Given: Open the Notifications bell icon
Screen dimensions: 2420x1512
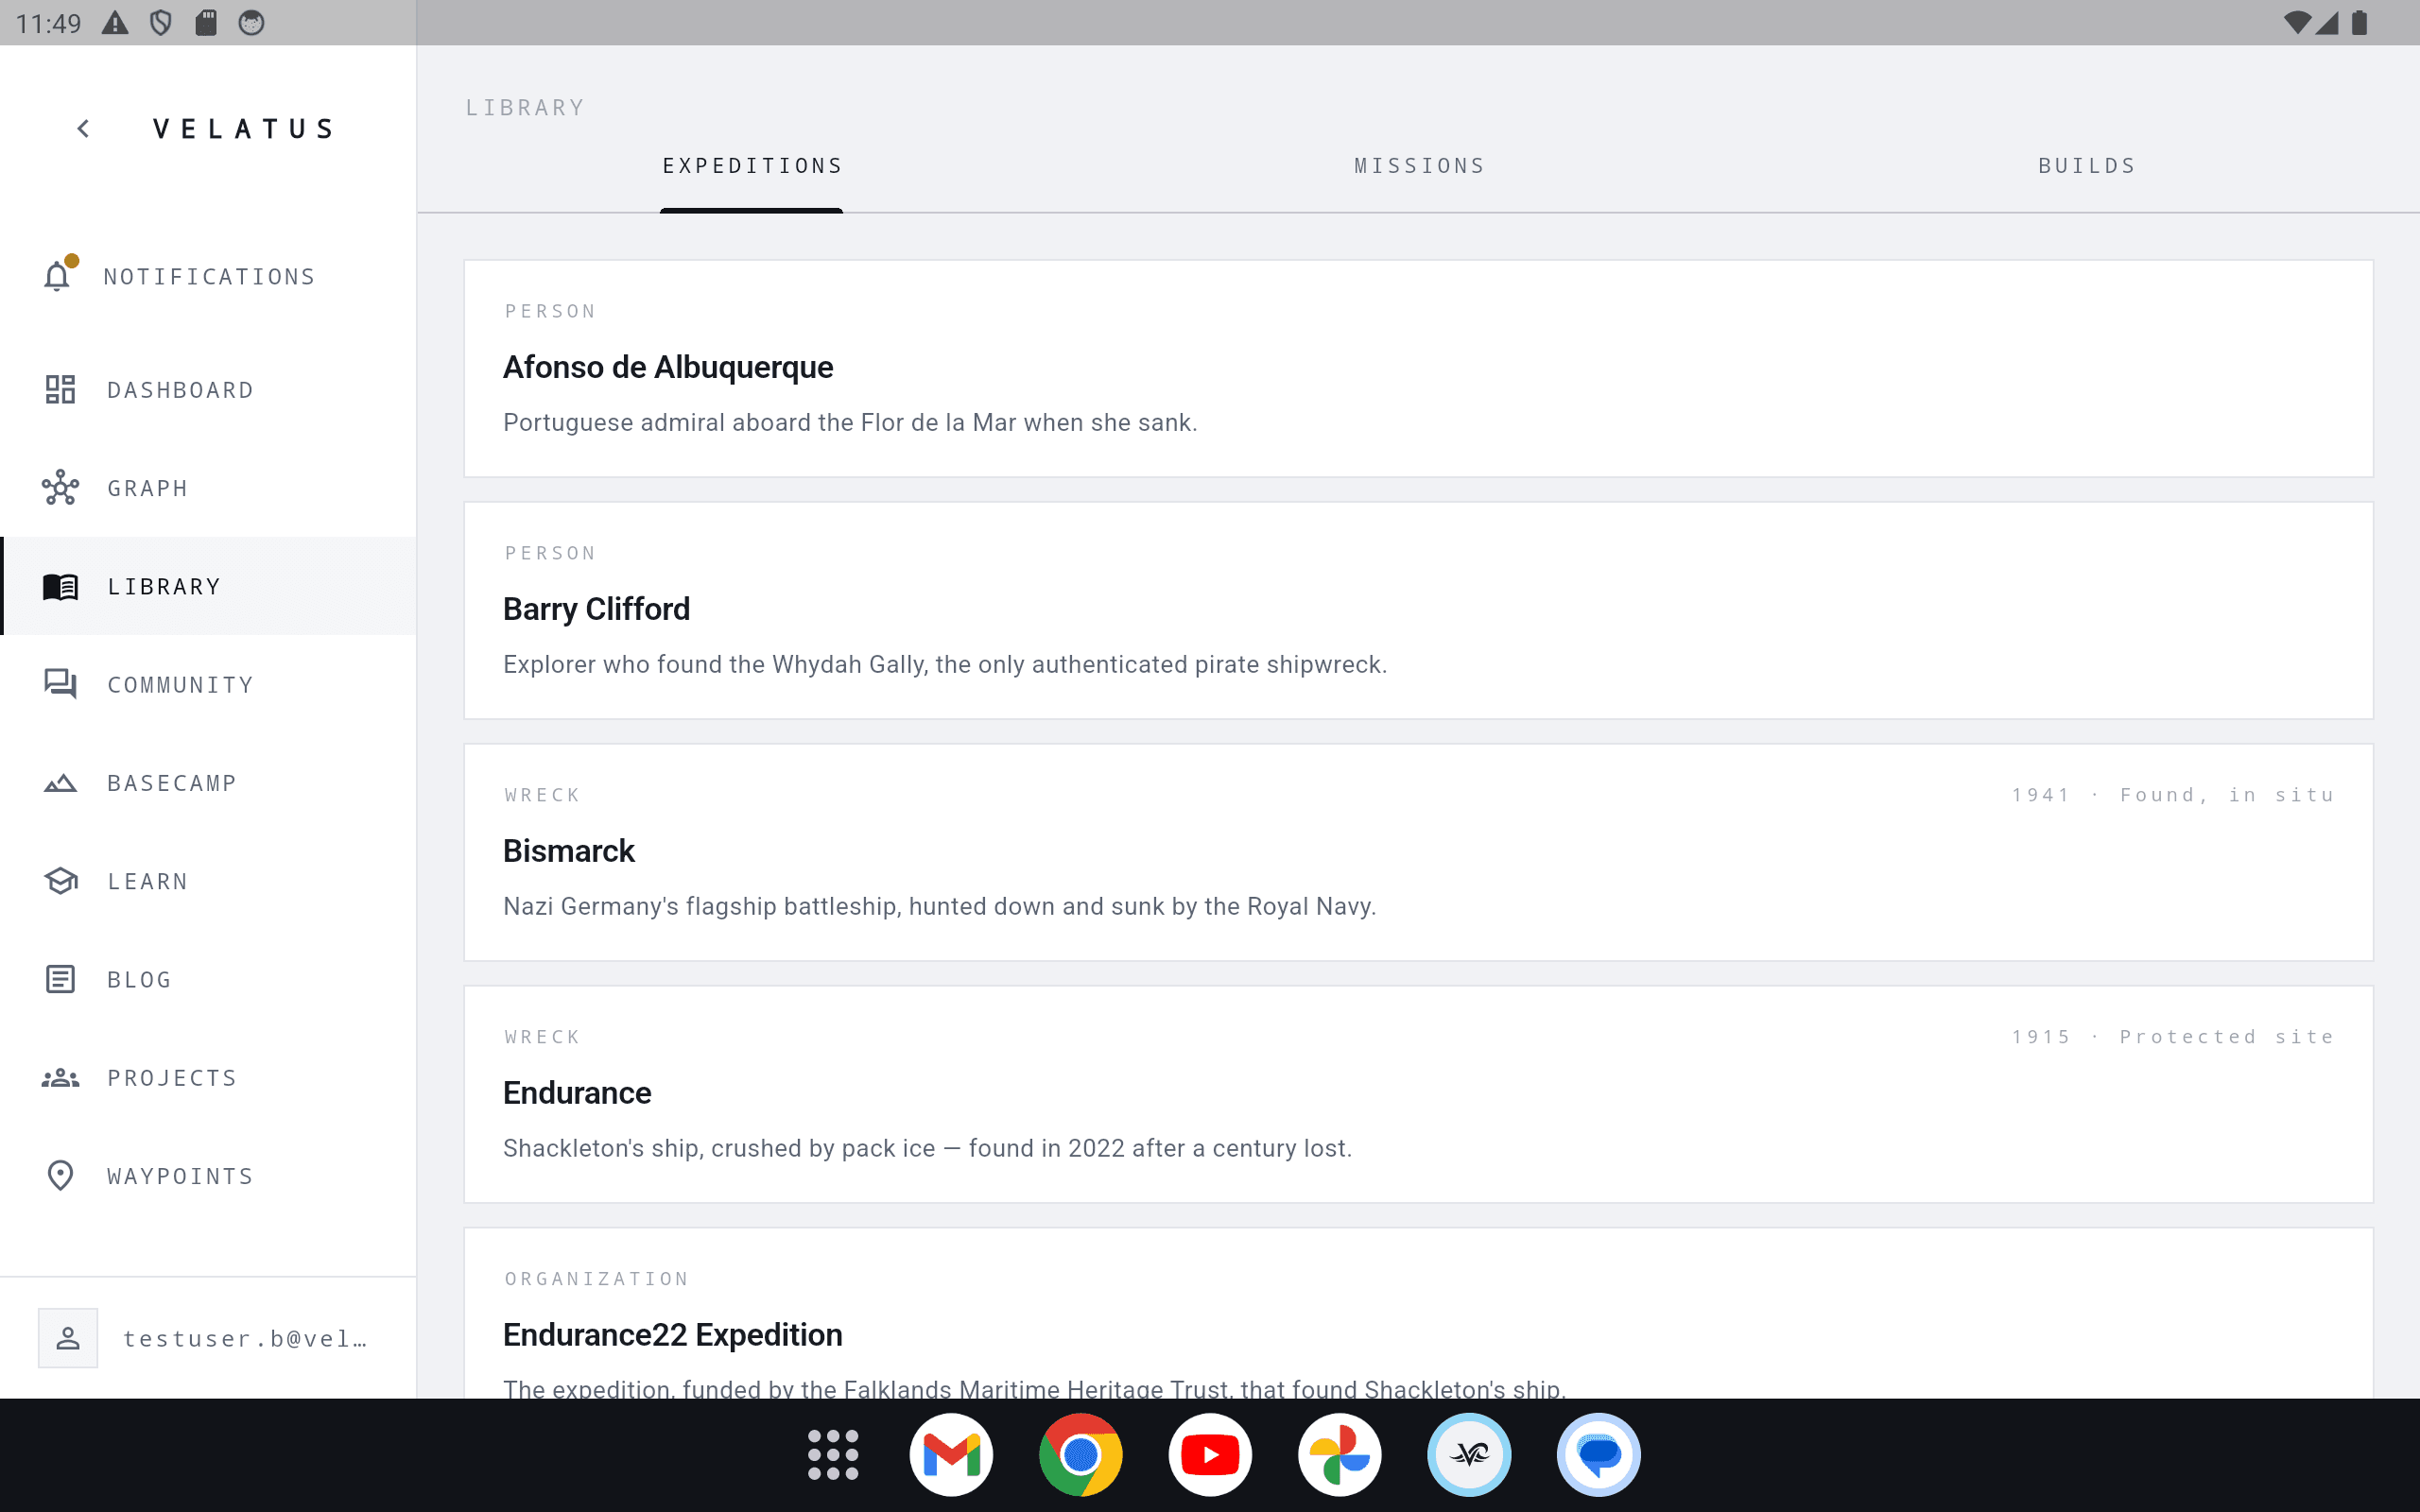Looking at the screenshot, I should point(58,276).
